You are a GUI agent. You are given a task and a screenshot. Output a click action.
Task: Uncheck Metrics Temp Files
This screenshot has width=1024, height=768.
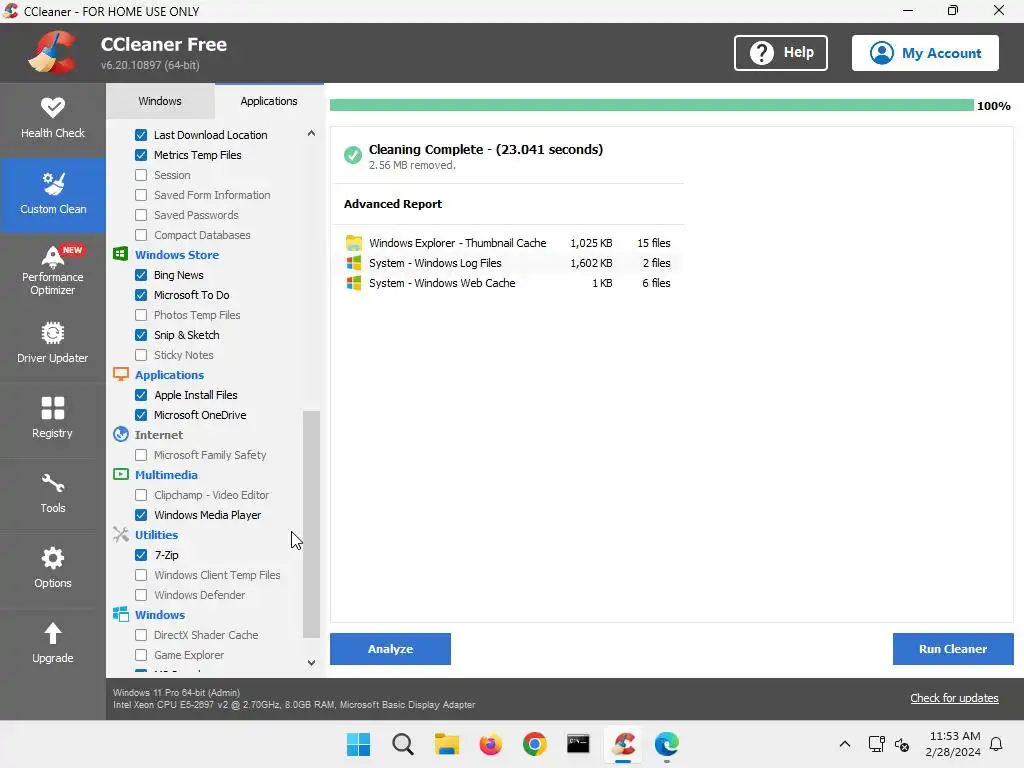[141, 155]
